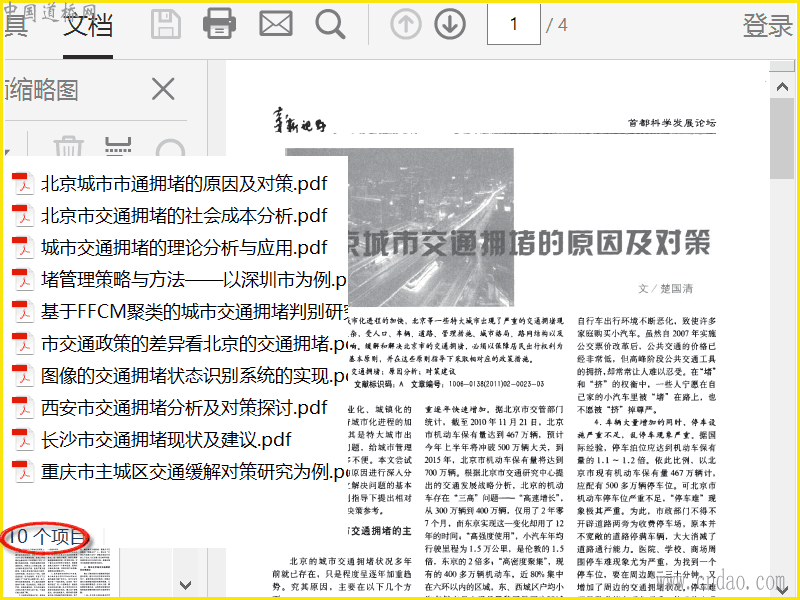Click PDF icon beside 西安市交通拥堵分析
Screen dimensions: 800x600
(x=22, y=408)
